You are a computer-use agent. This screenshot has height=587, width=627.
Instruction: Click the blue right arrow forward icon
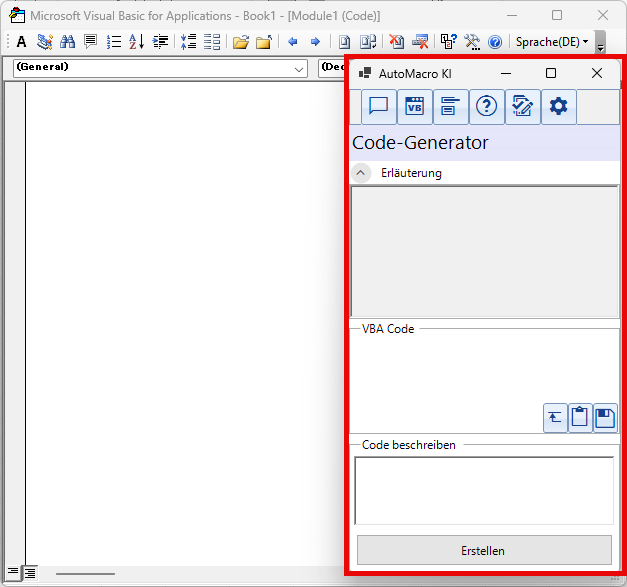315,42
